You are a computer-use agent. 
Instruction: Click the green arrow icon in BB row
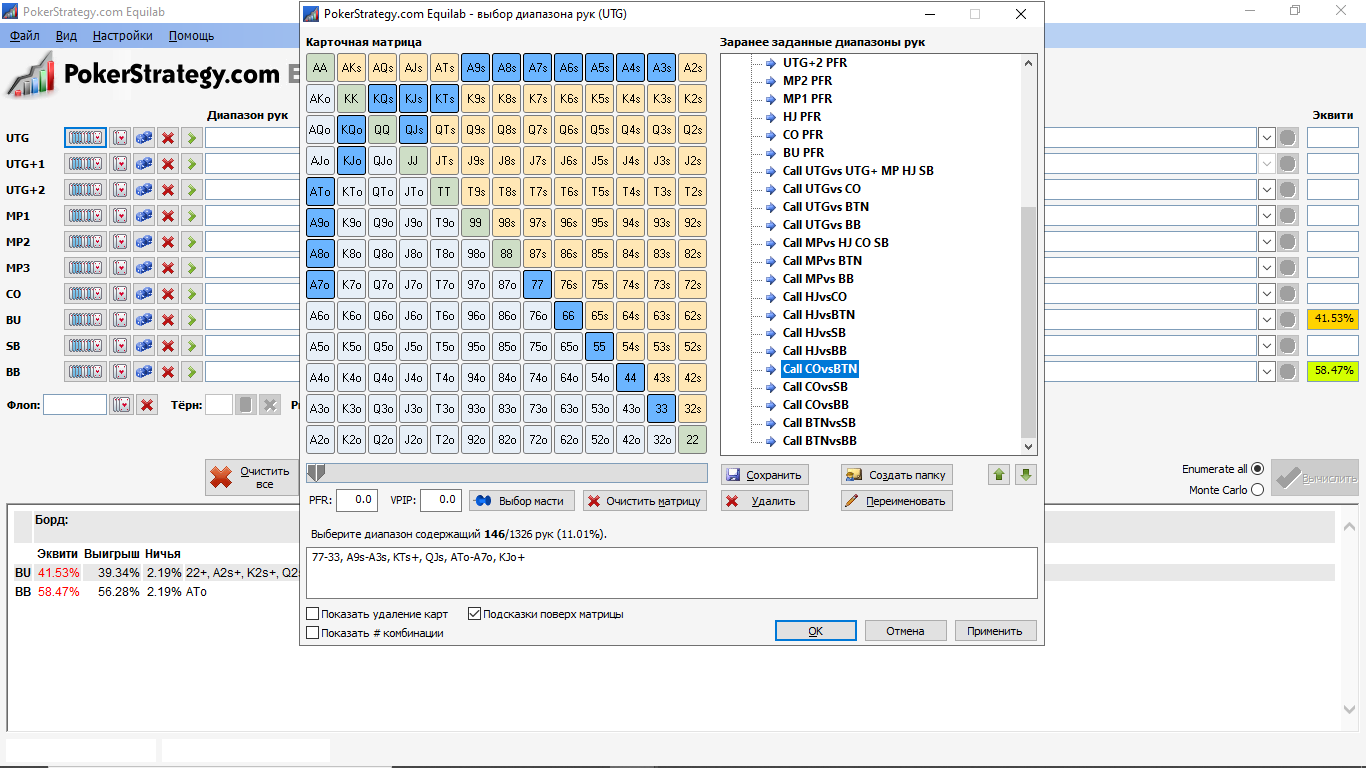[x=191, y=371]
